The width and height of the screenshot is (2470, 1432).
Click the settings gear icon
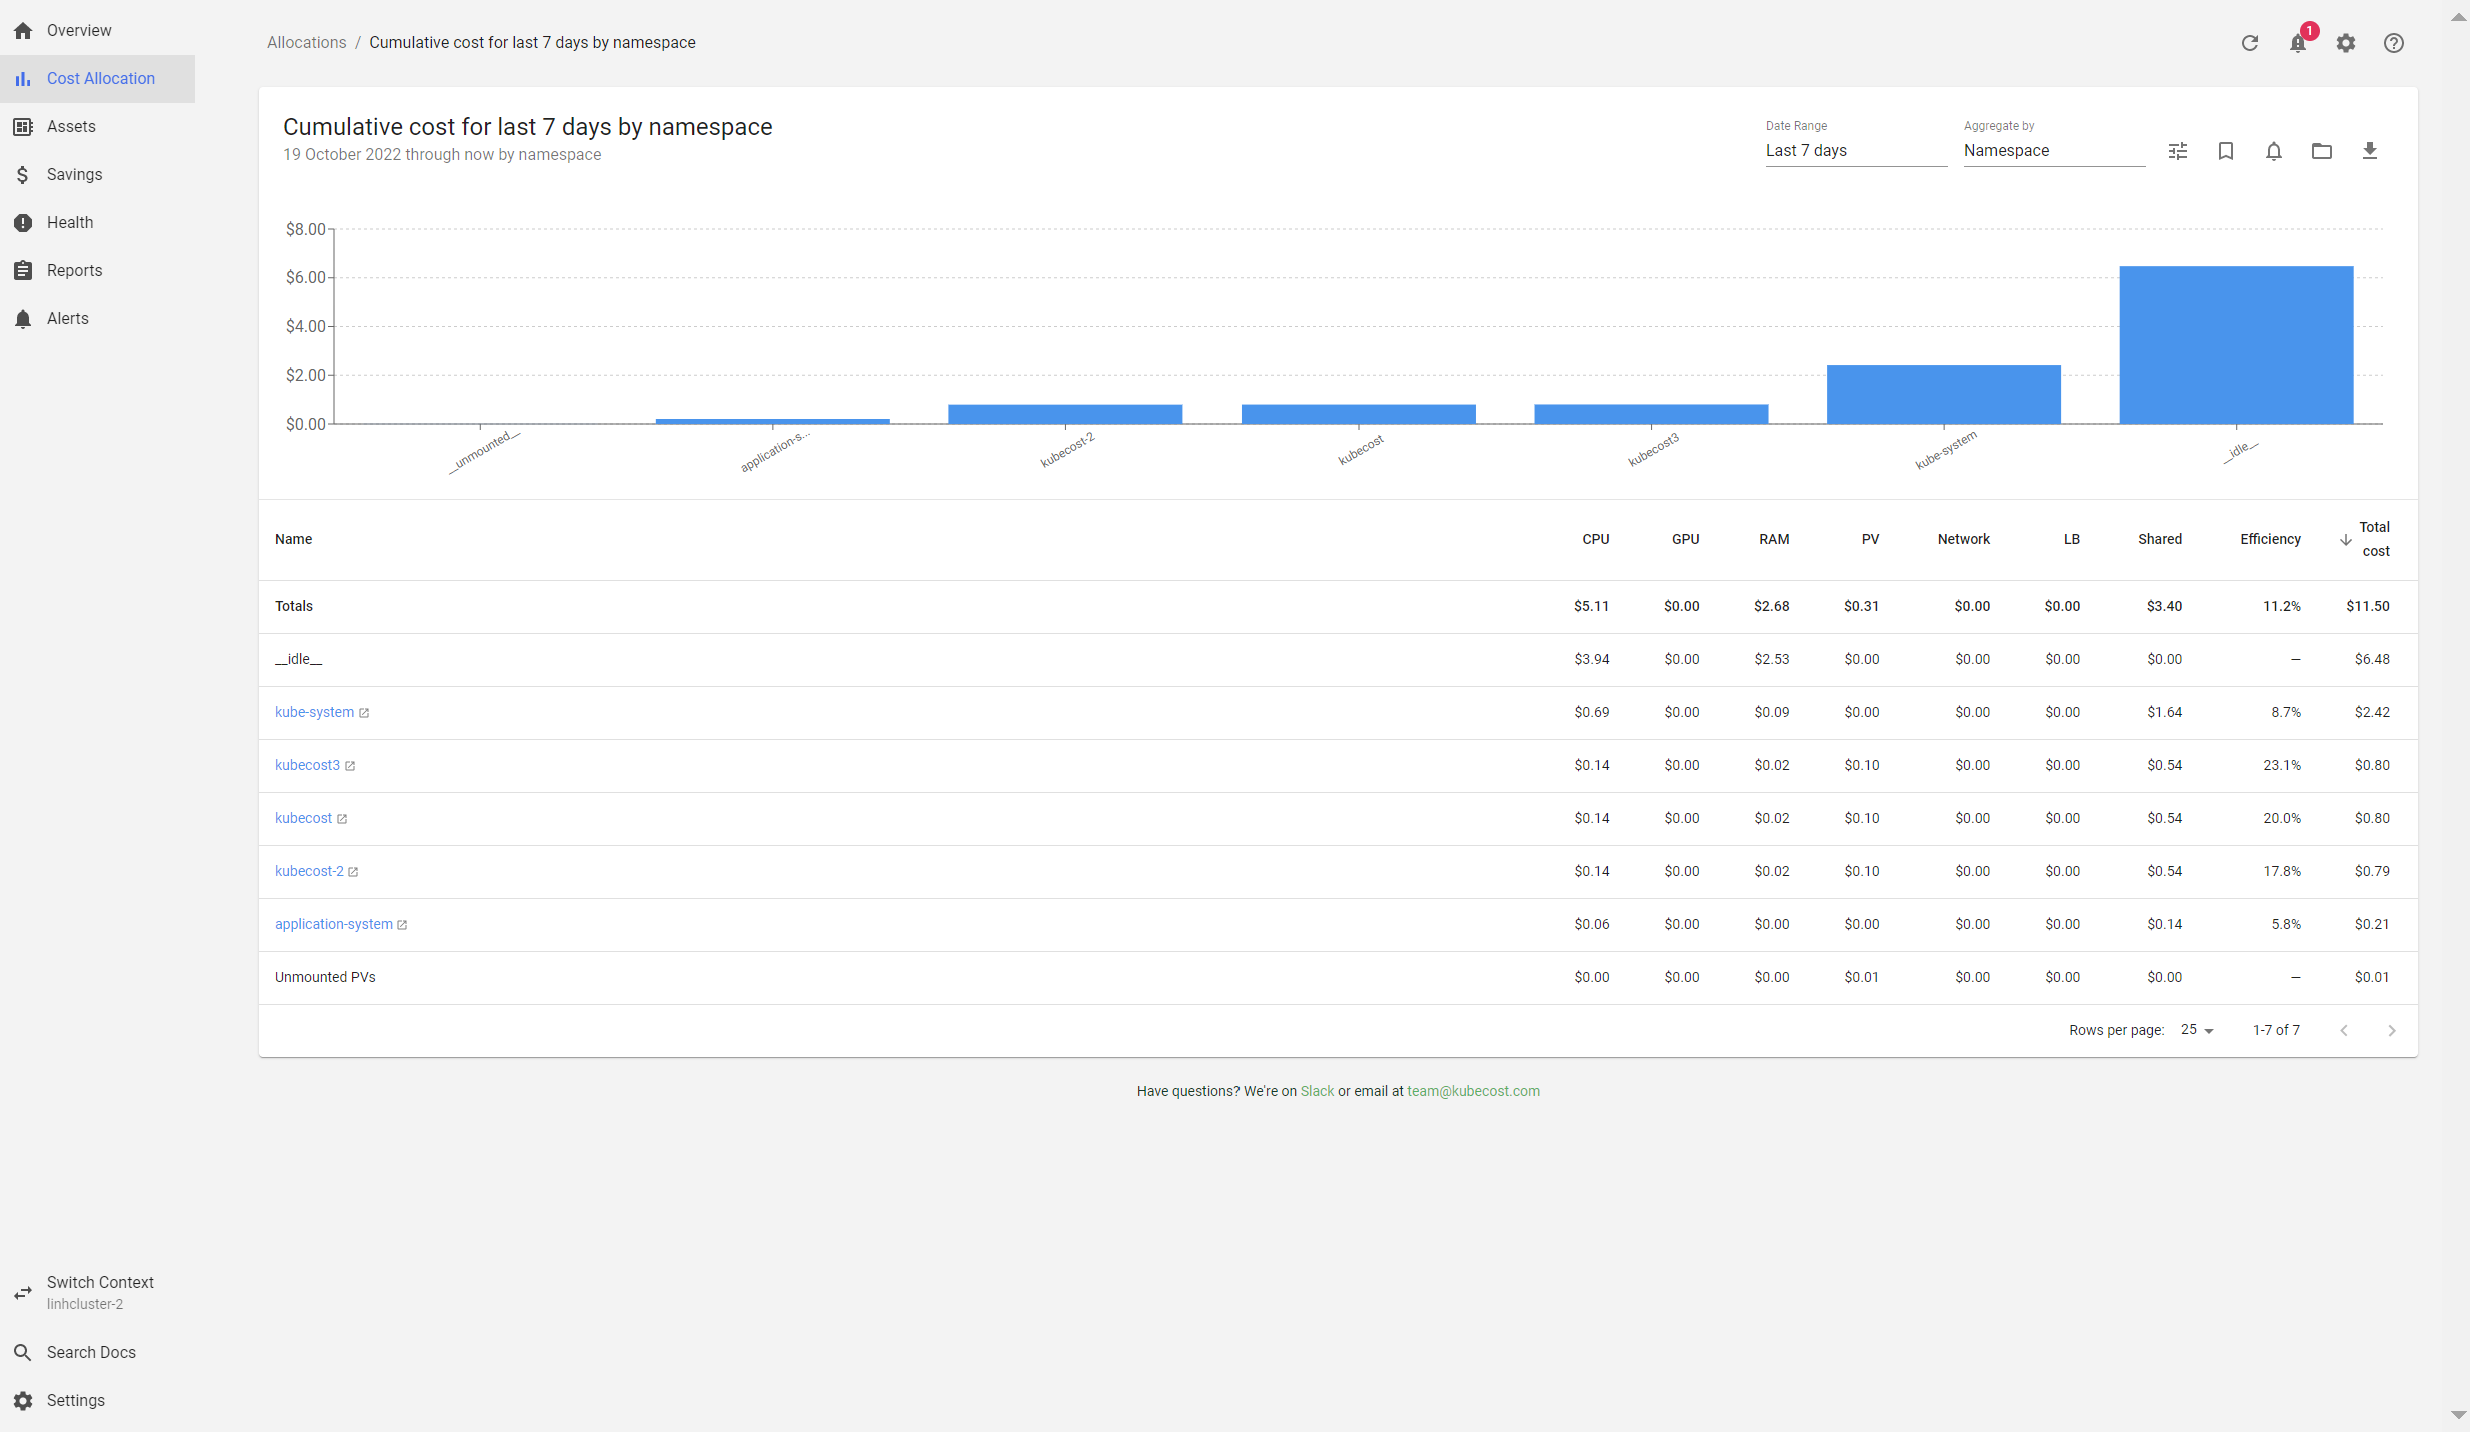pos(2347,43)
